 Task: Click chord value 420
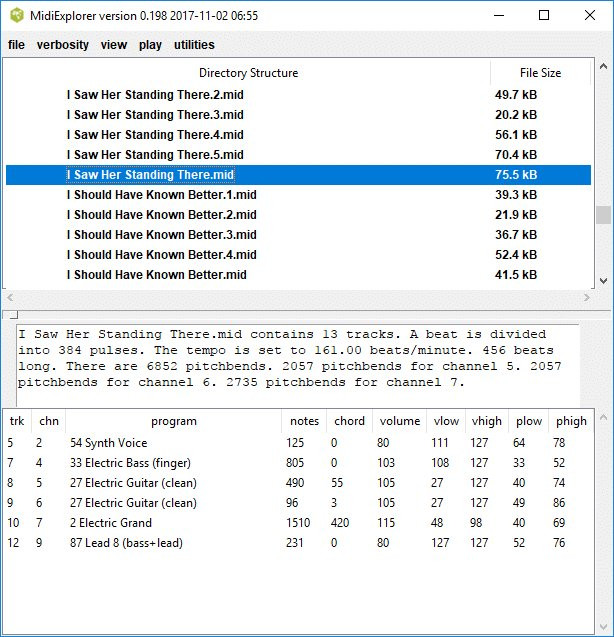tap(340, 522)
